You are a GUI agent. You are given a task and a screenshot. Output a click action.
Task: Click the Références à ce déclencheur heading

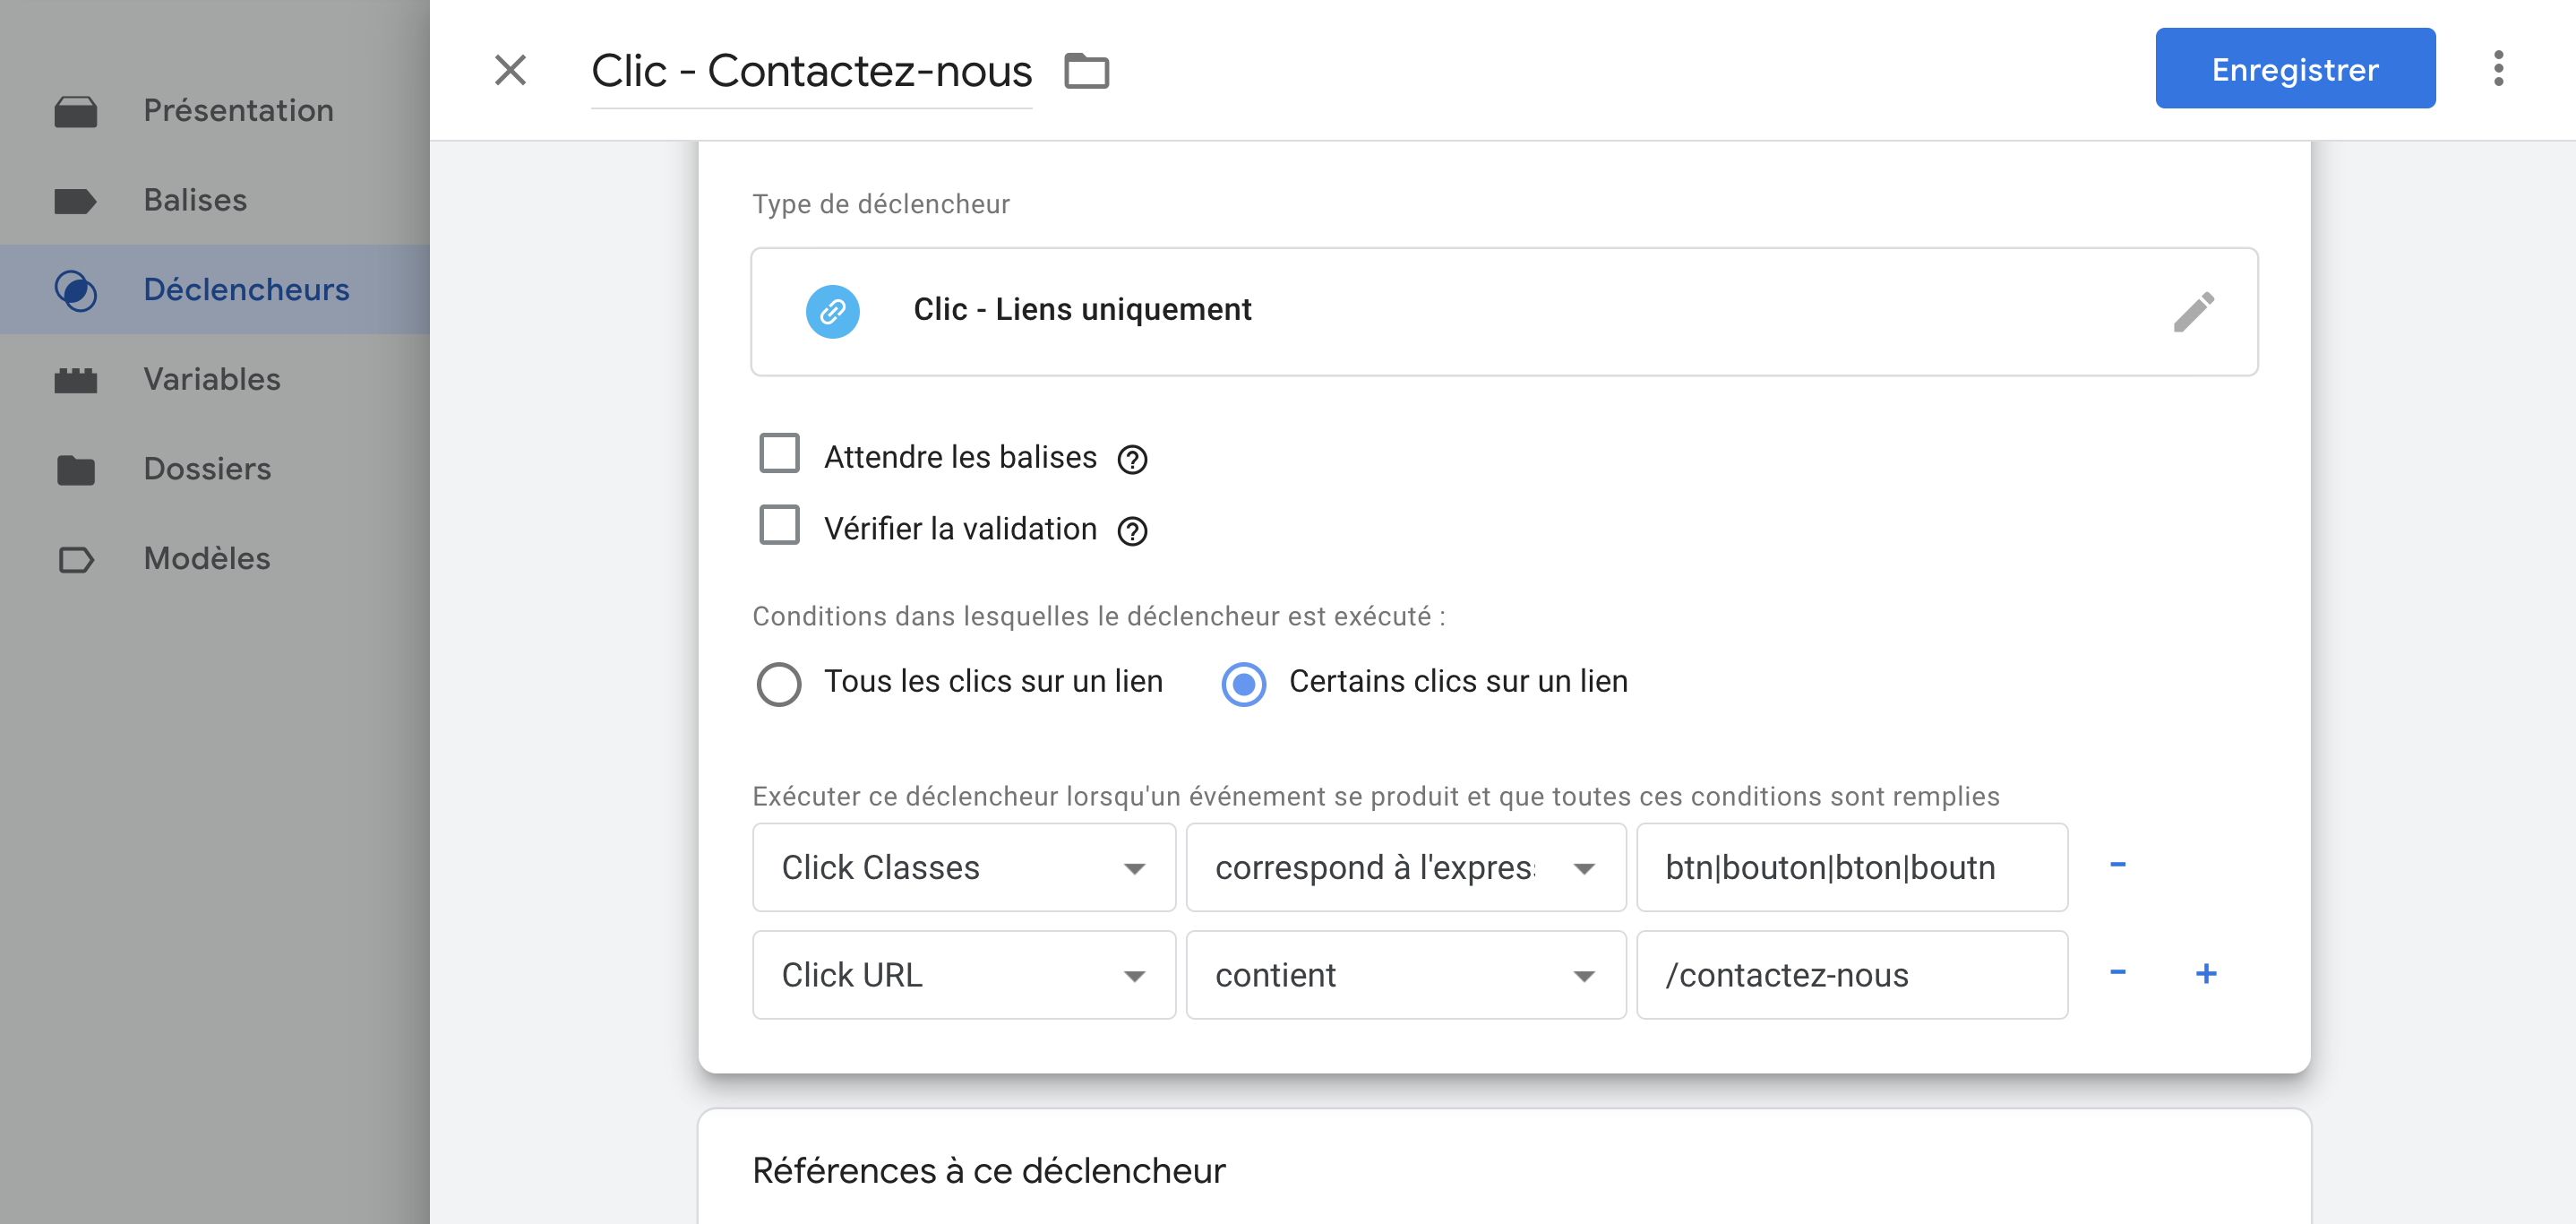point(988,1170)
